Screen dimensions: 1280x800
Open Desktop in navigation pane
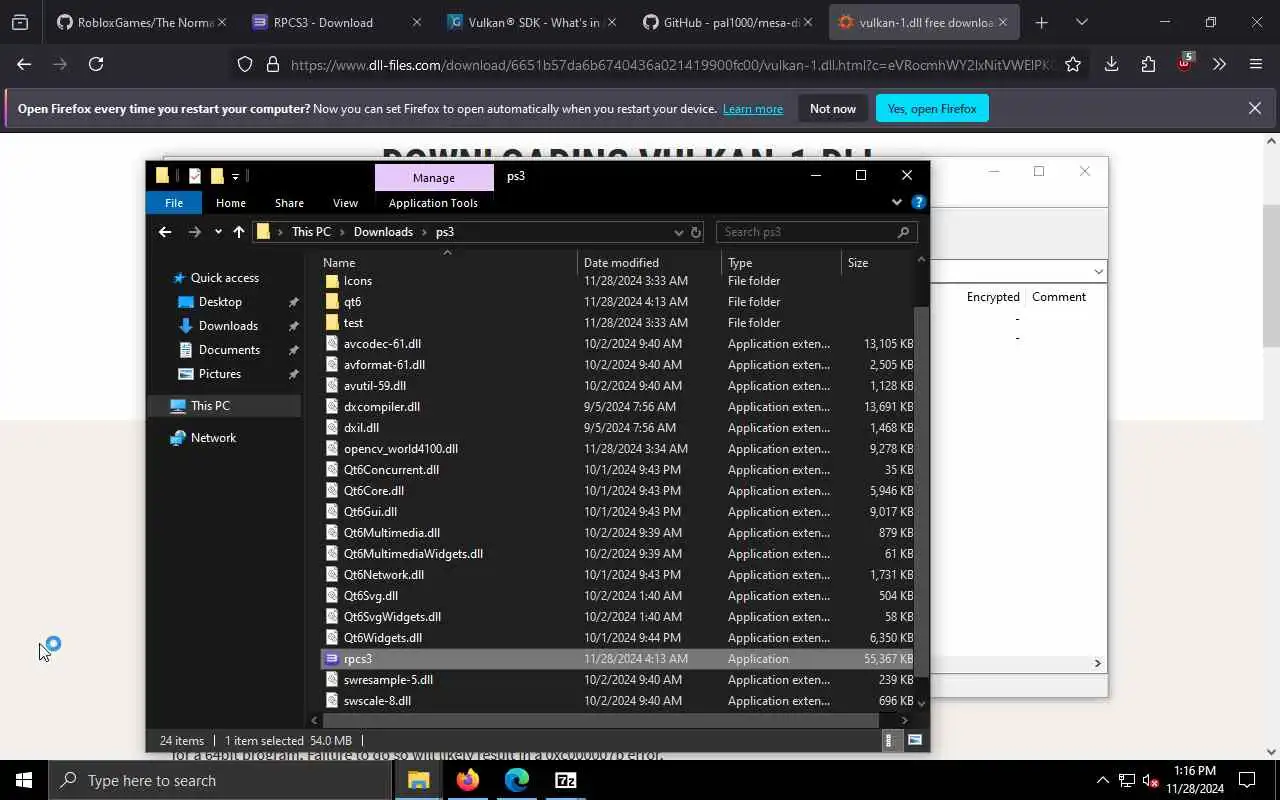coord(220,302)
